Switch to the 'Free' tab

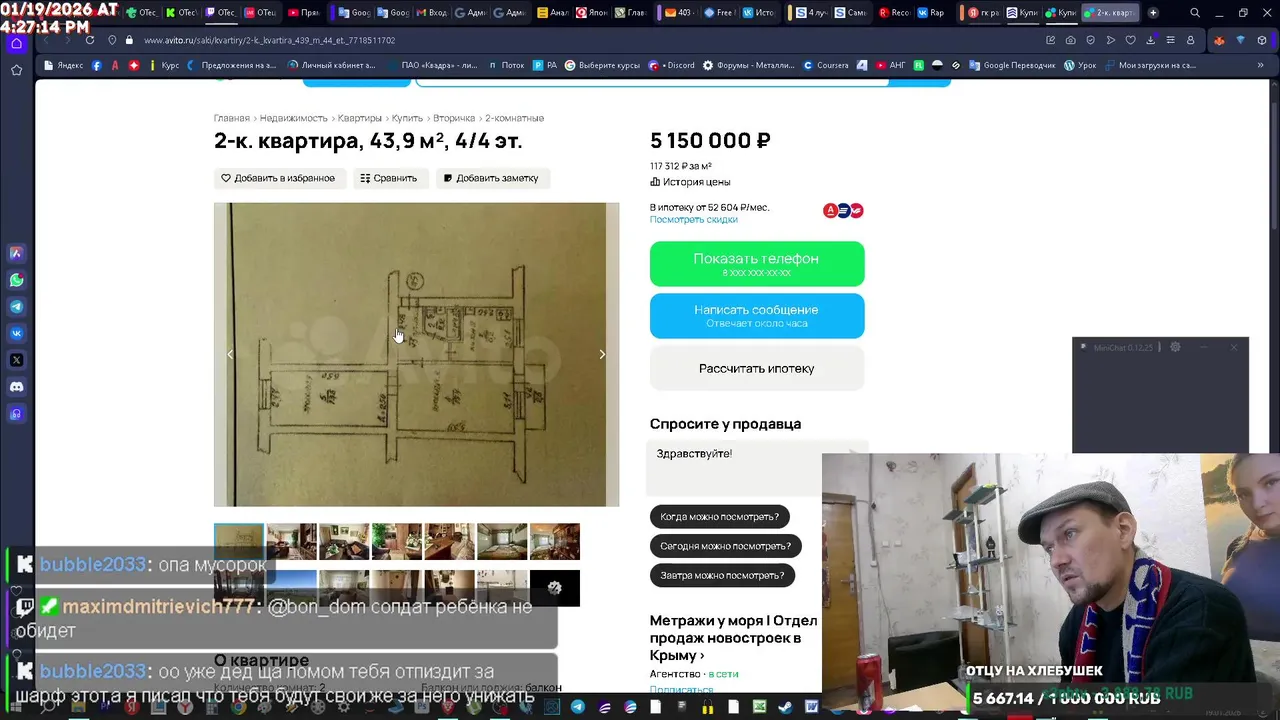(718, 13)
